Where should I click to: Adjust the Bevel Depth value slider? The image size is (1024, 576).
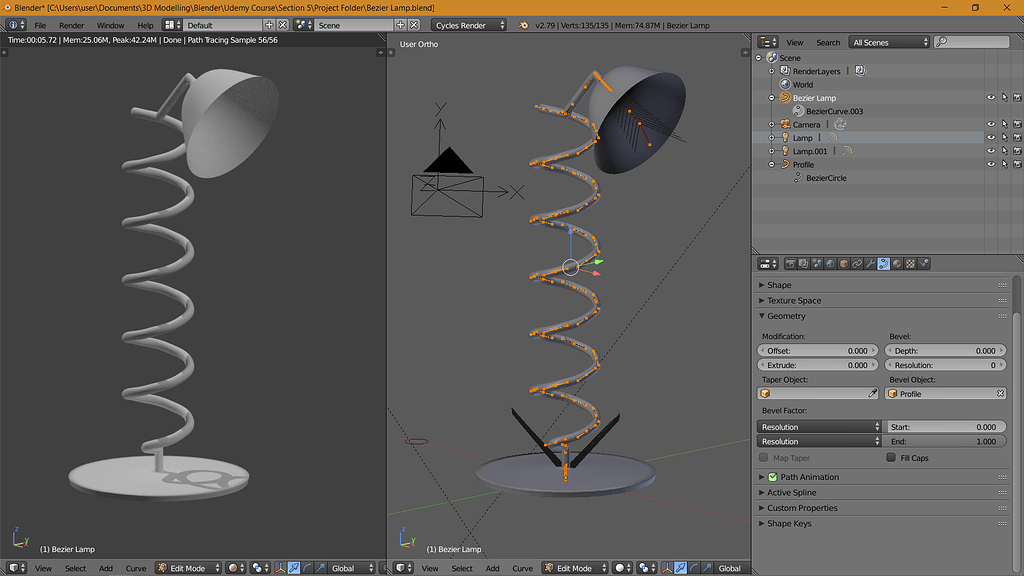coord(946,350)
